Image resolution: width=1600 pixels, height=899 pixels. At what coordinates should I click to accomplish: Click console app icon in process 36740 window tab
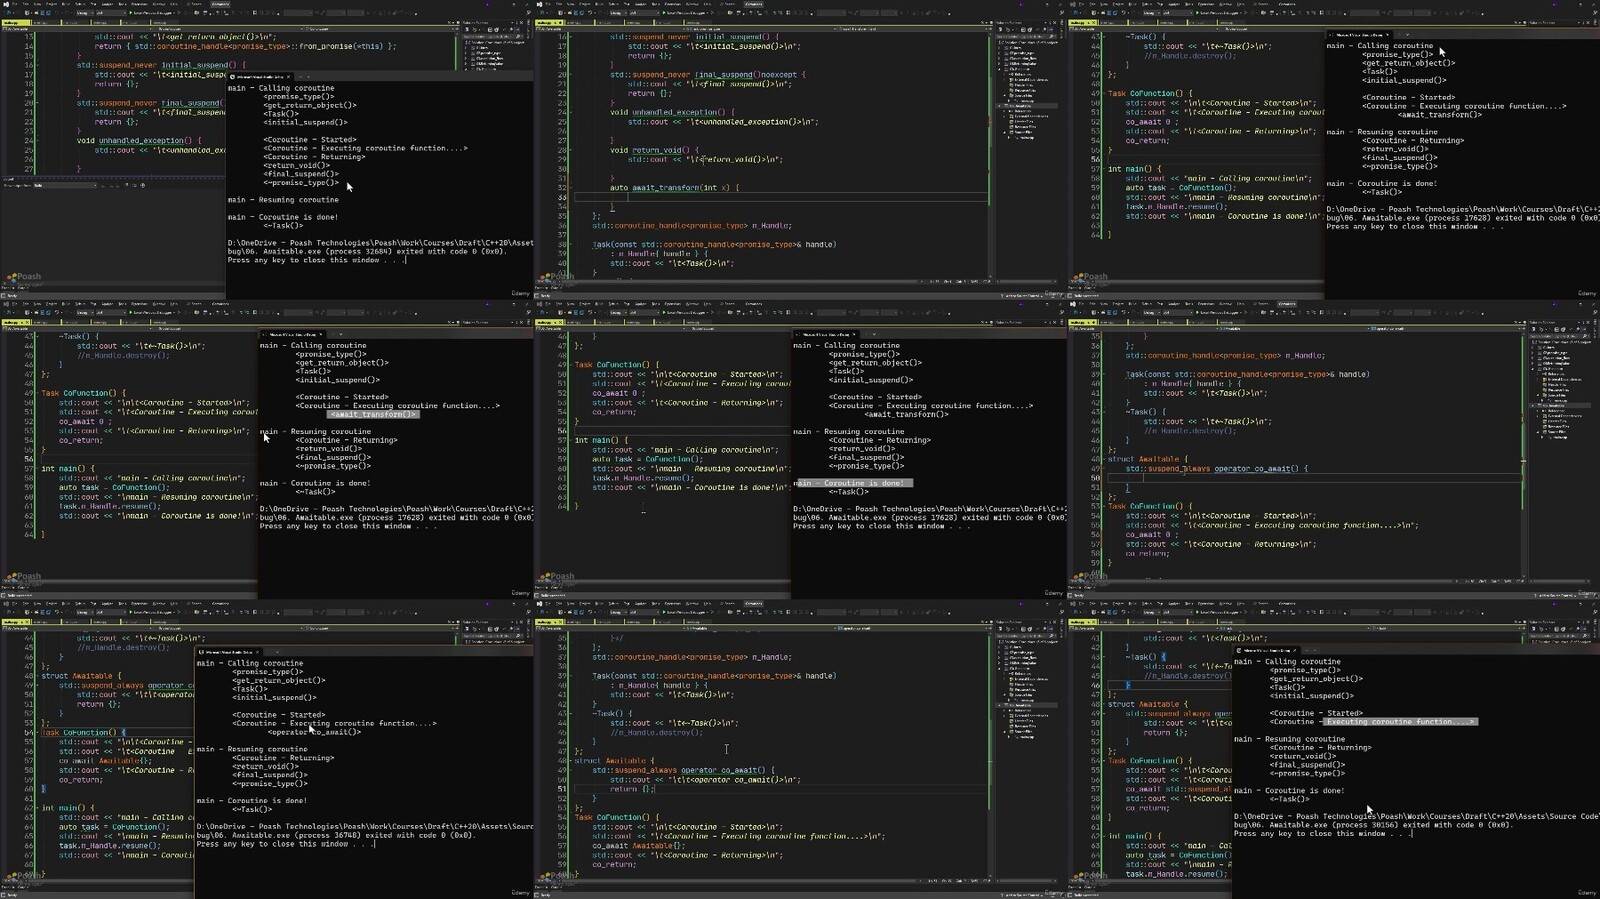202,652
